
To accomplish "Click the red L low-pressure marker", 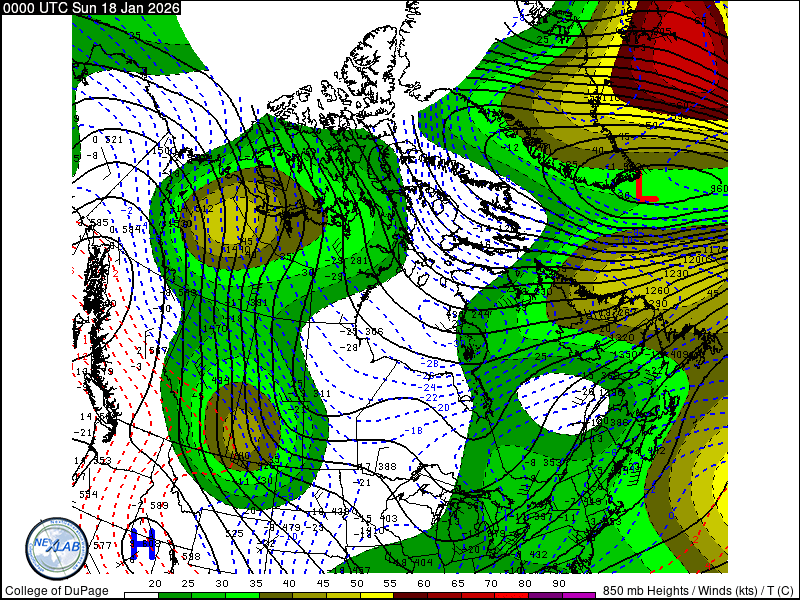I will click(646, 187).
